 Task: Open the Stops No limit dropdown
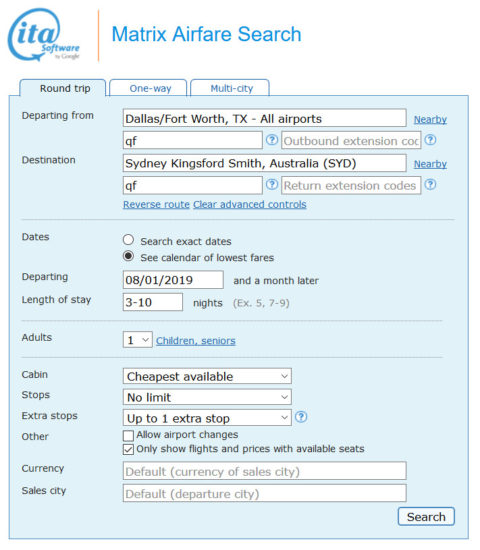[x=207, y=397]
